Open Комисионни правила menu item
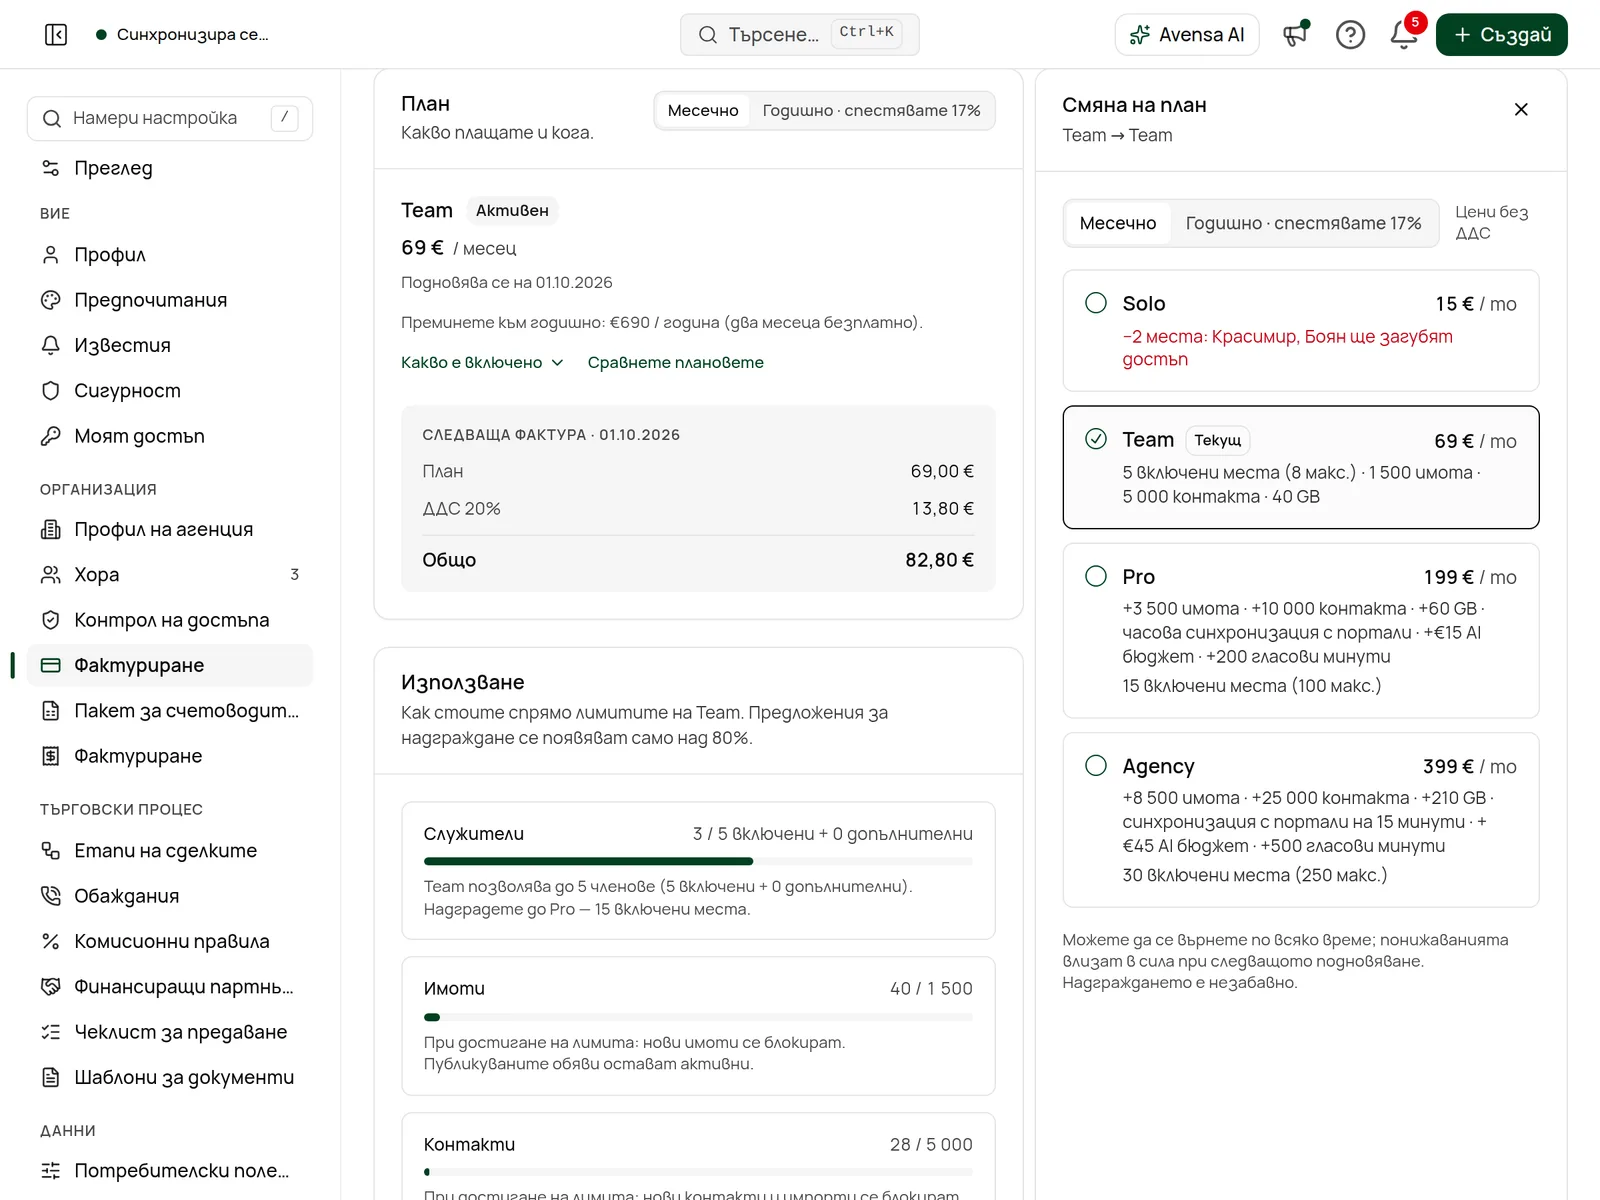This screenshot has height=1200, width=1600. (x=170, y=942)
